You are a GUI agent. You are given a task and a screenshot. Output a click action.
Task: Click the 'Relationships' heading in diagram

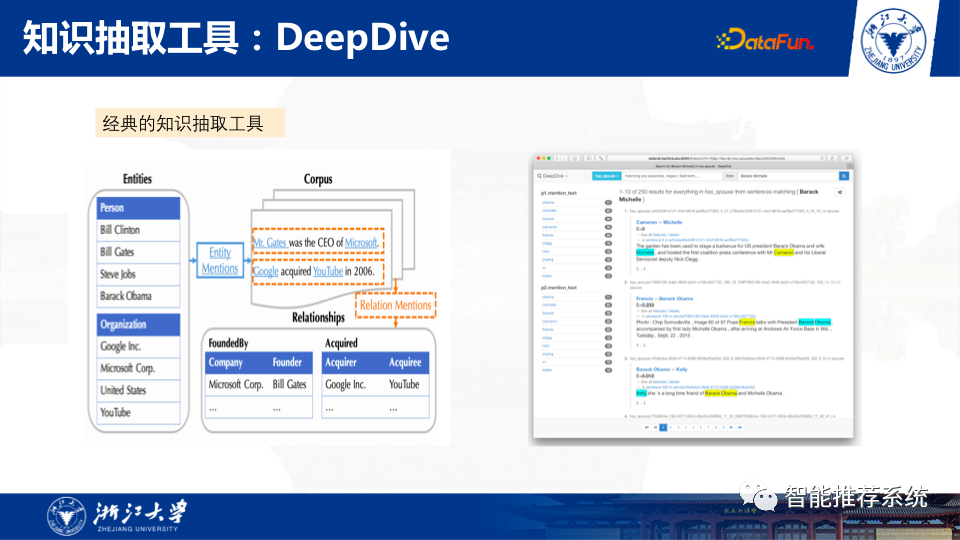click(318, 318)
